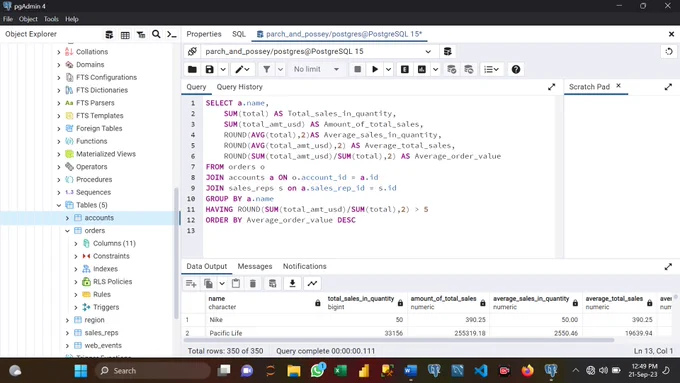The width and height of the screenshot is (680, 383).
Task: Open Excel from the taskbar
Action: tap(340, 371)
